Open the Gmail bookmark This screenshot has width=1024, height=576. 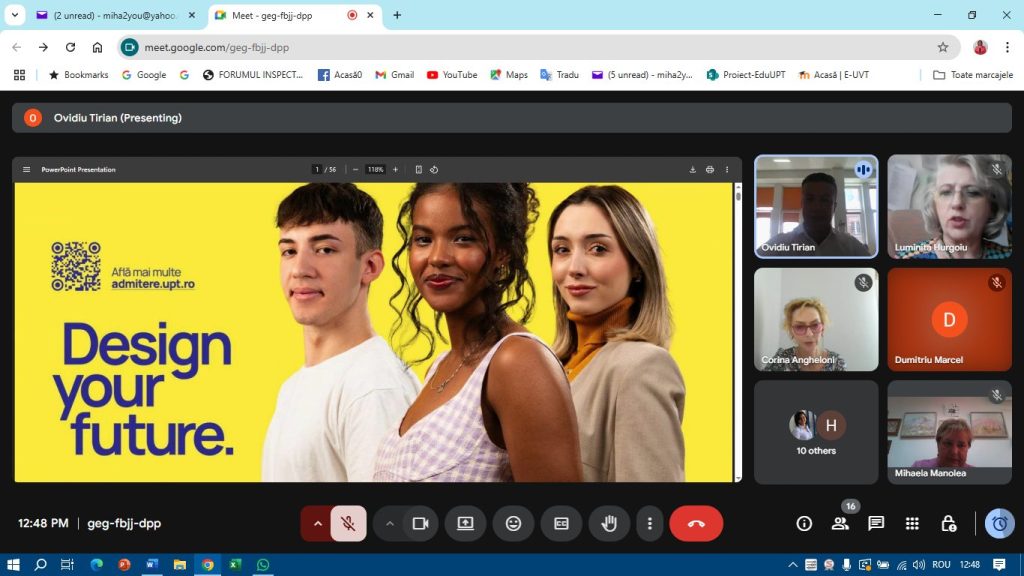[x=394, y=75]
